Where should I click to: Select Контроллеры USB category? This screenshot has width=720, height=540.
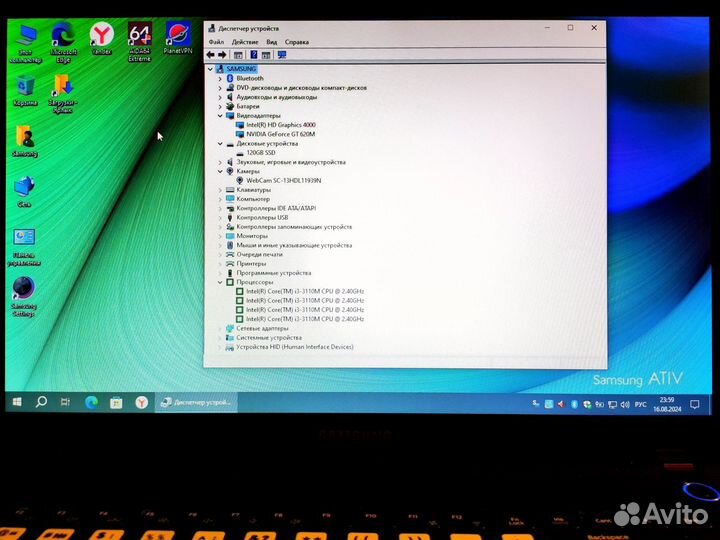(x=262, y=217)
